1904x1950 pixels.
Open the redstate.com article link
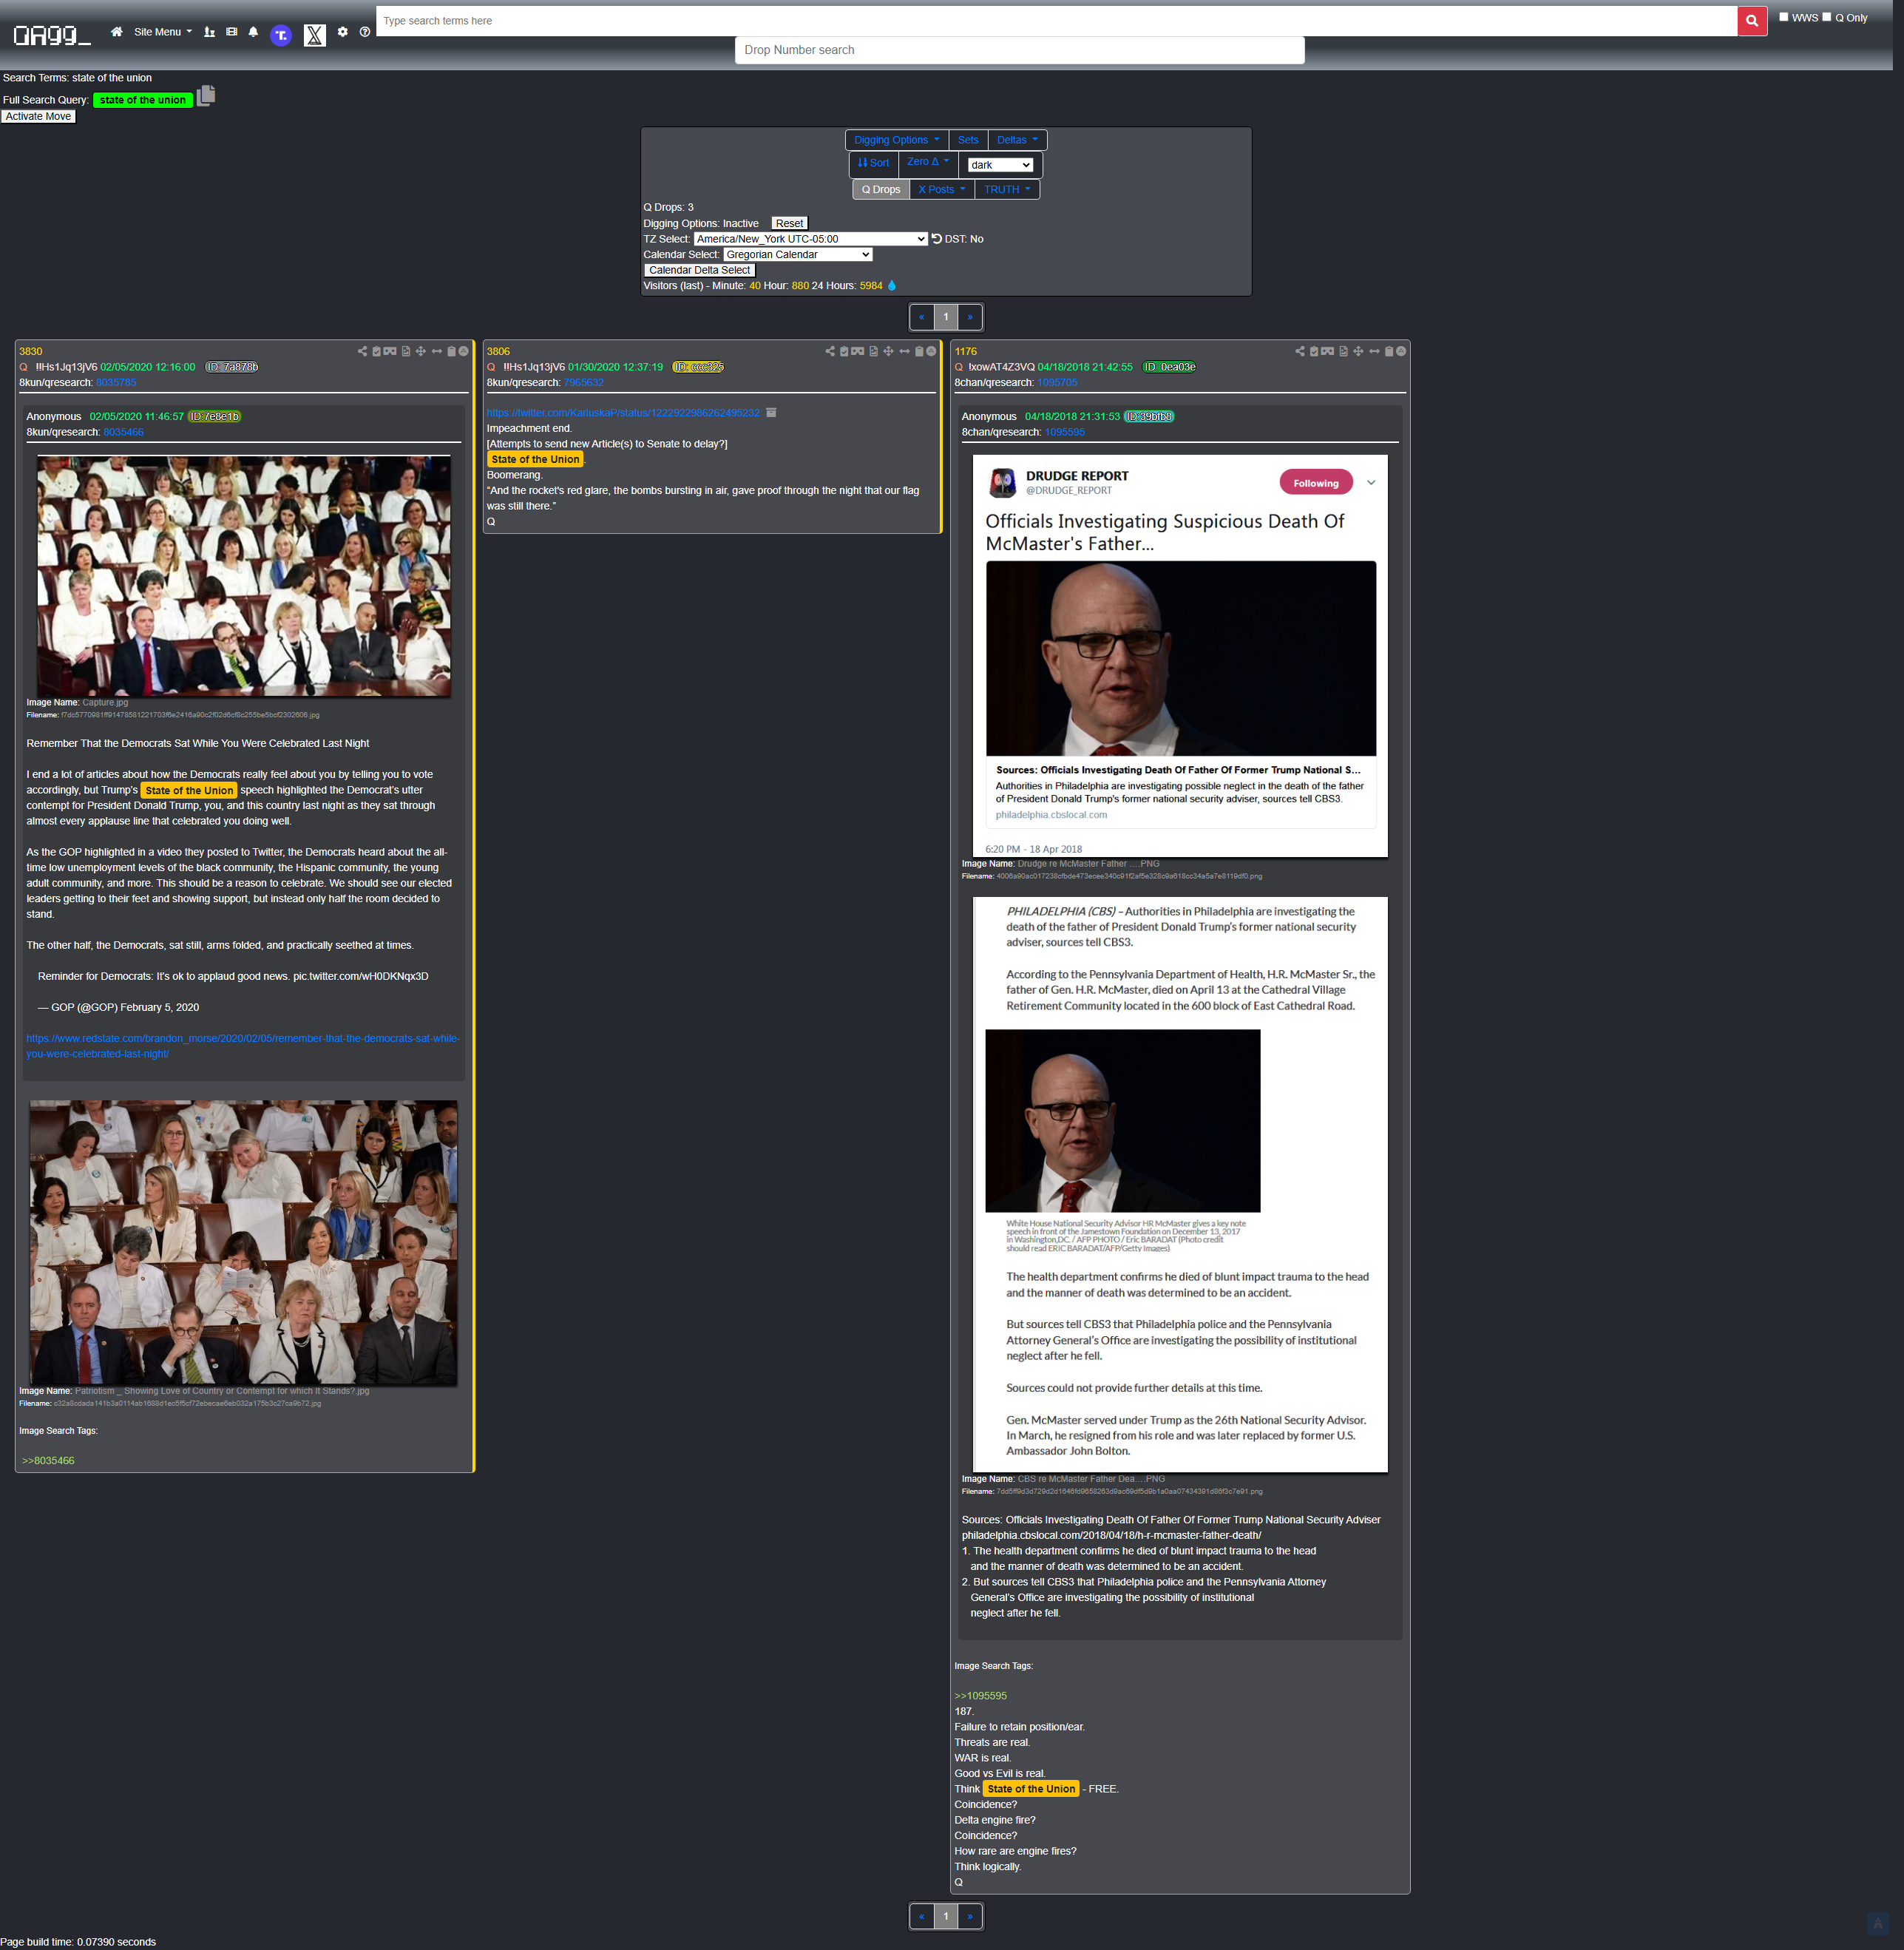click(243, 1046)
